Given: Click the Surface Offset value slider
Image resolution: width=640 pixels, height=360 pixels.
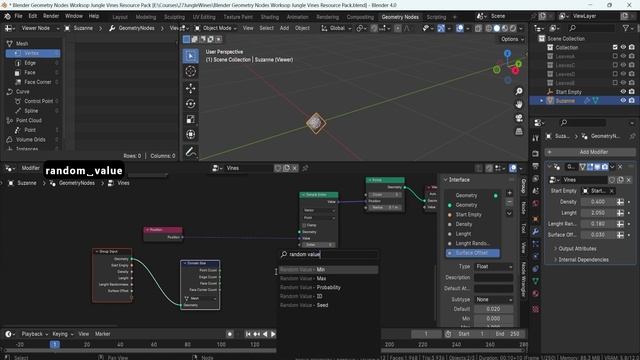Looking at the screenshot, I should point(598,235).
